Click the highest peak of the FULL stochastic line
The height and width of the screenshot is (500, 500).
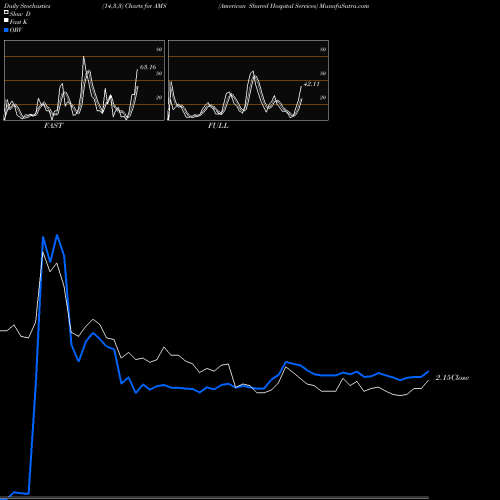point(253,71)
